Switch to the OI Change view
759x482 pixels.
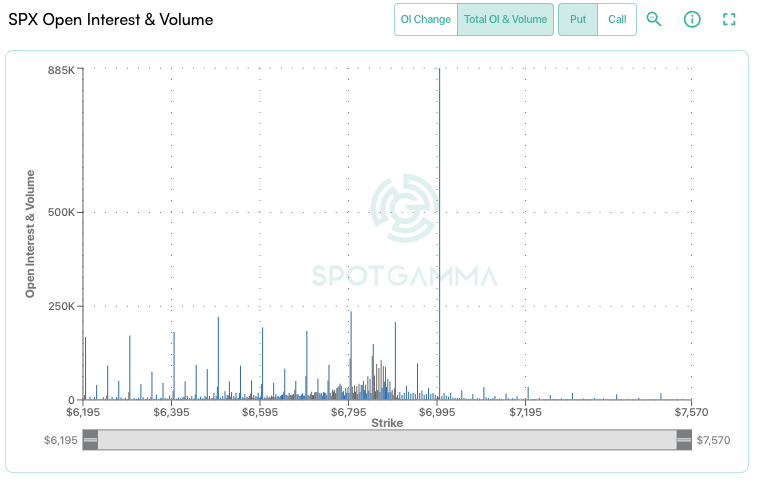click(x=426, y=19)
